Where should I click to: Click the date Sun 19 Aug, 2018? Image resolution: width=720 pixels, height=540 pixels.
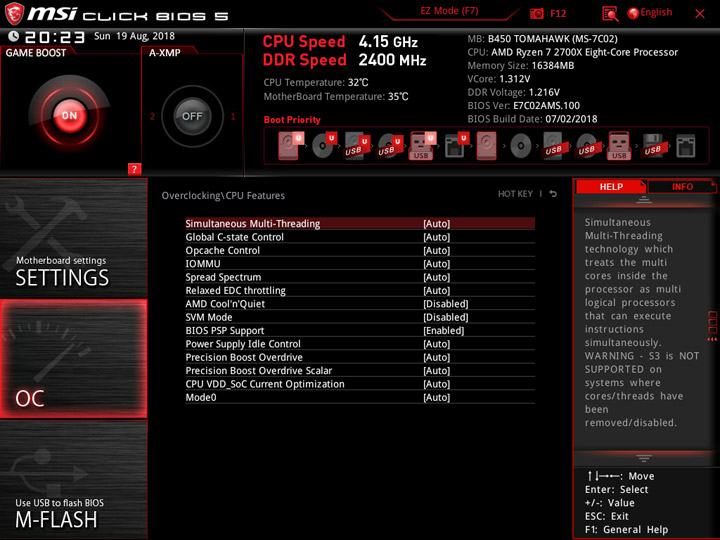pyautogui.click(x=134, y=36)
